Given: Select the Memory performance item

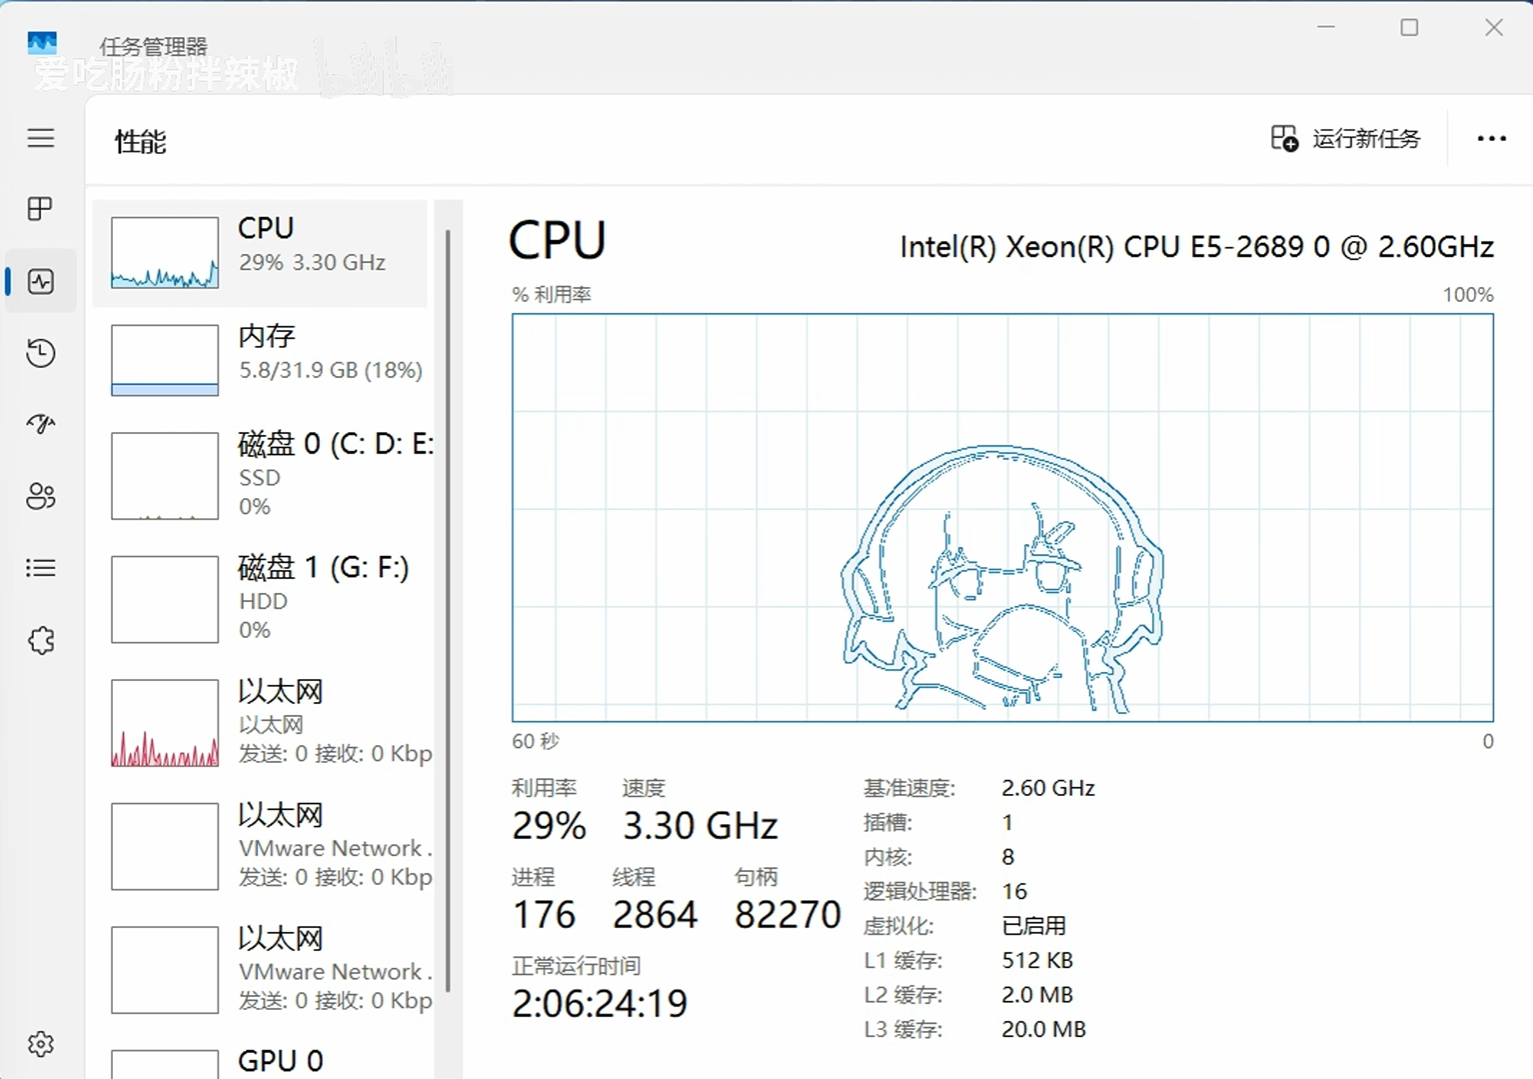Looking at the screenshot, I should (260, 360).
